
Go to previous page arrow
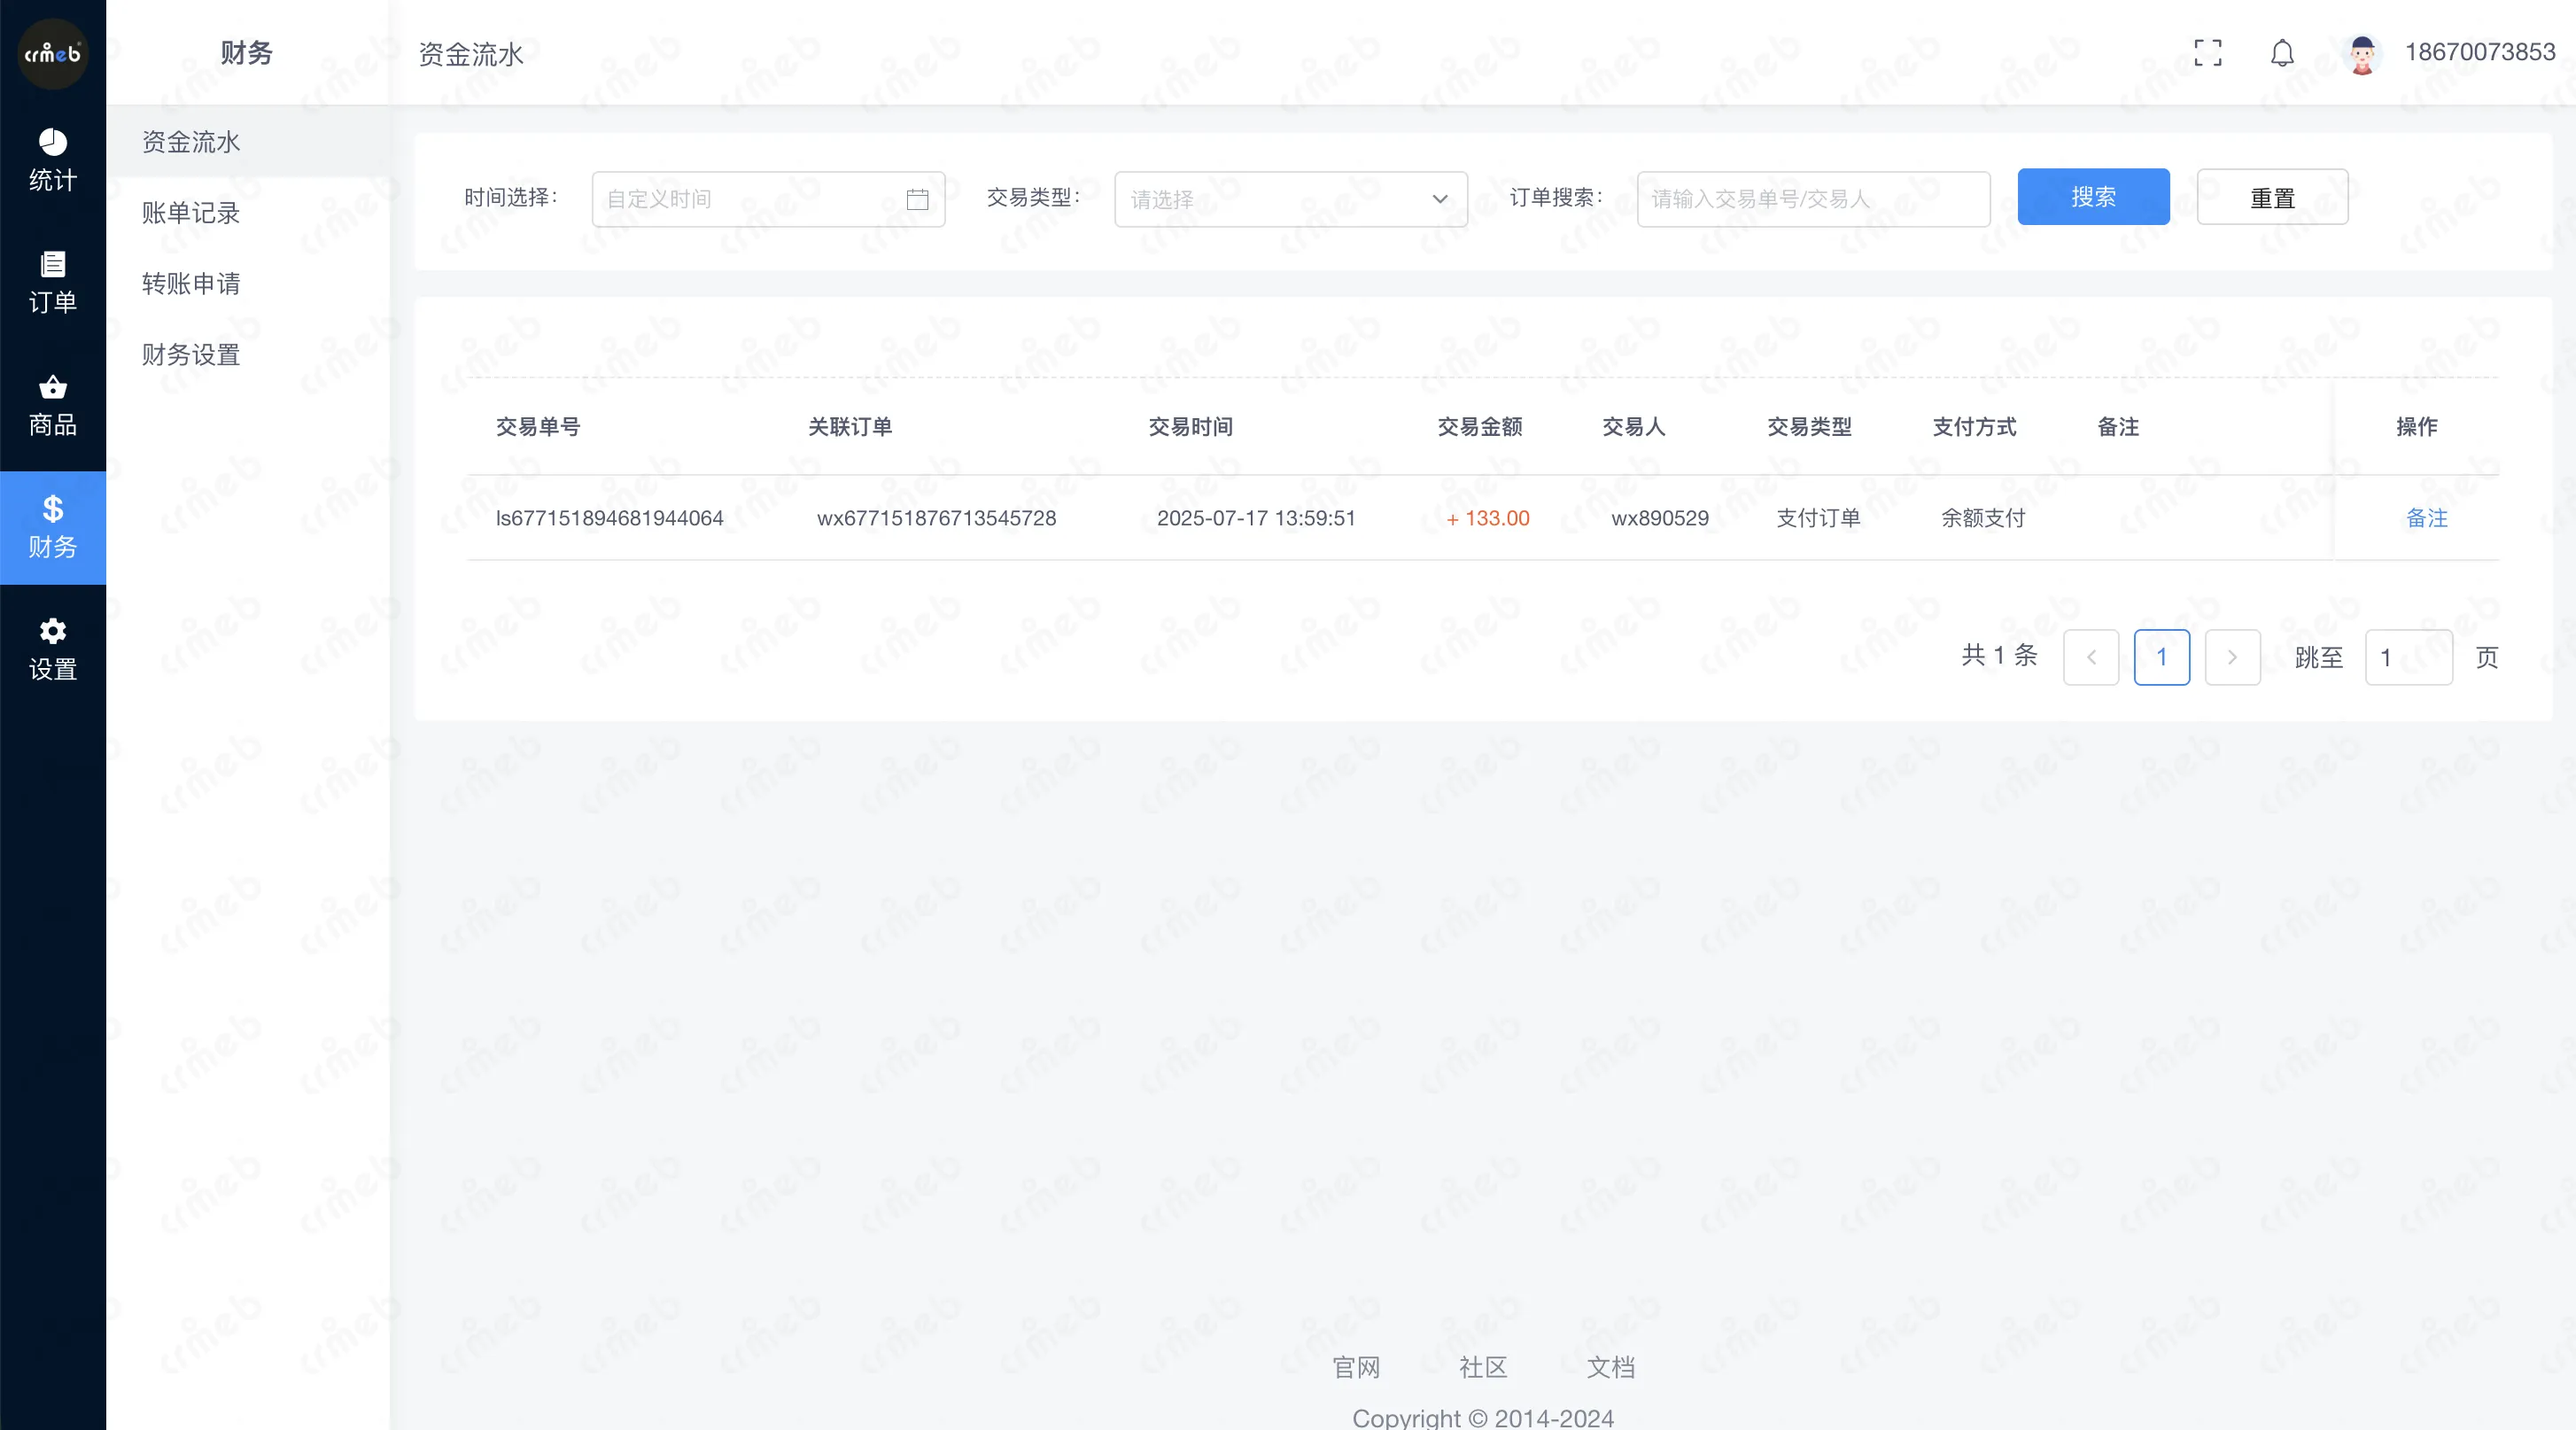click(x=2091, y=657)
